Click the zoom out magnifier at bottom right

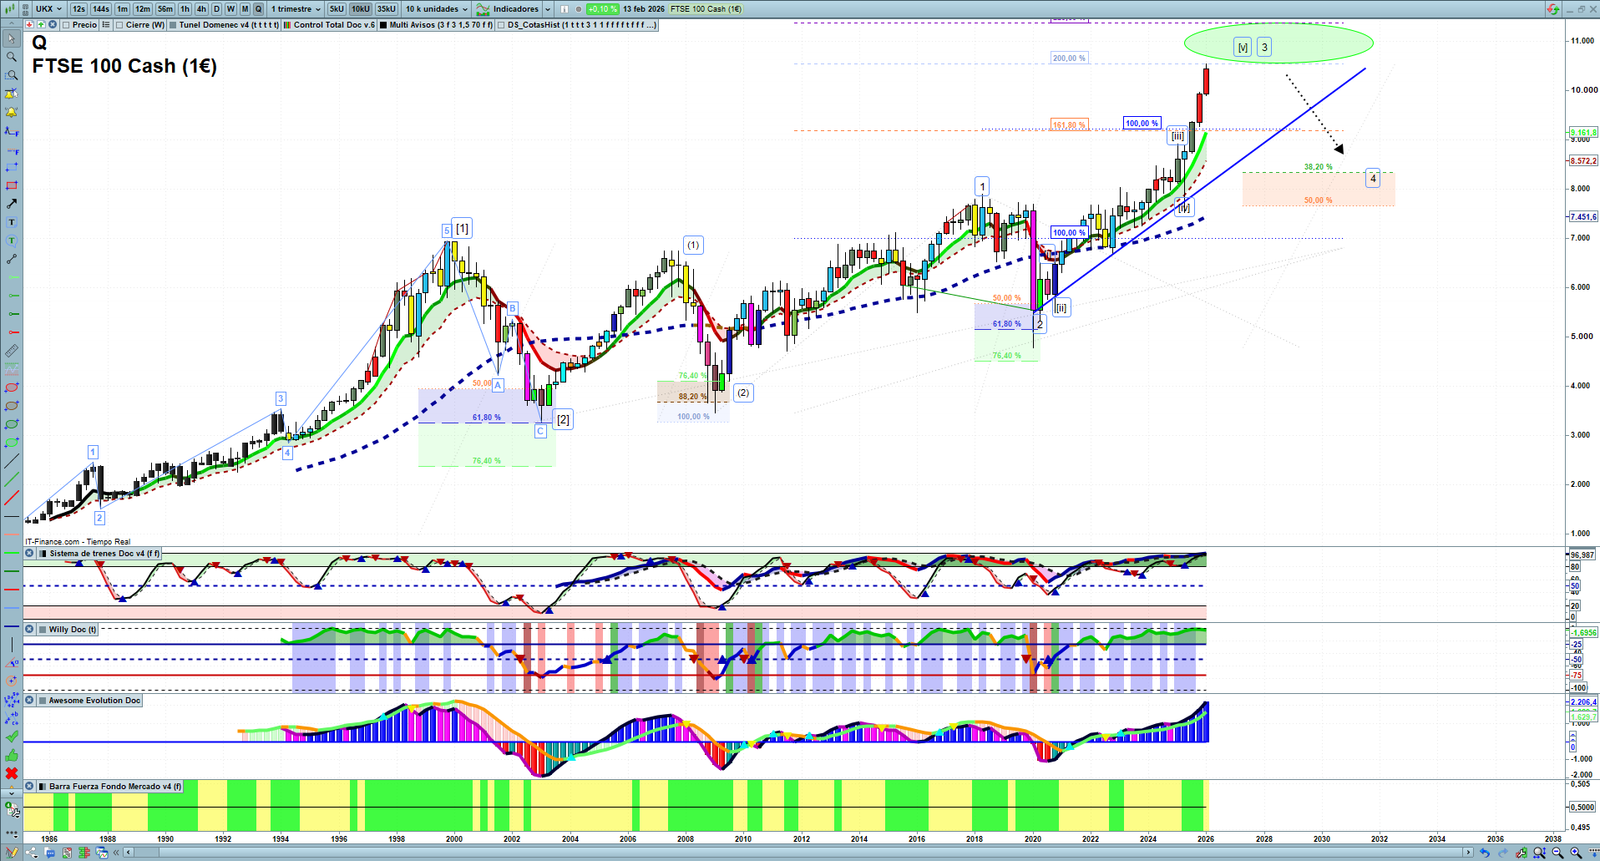1558,853
